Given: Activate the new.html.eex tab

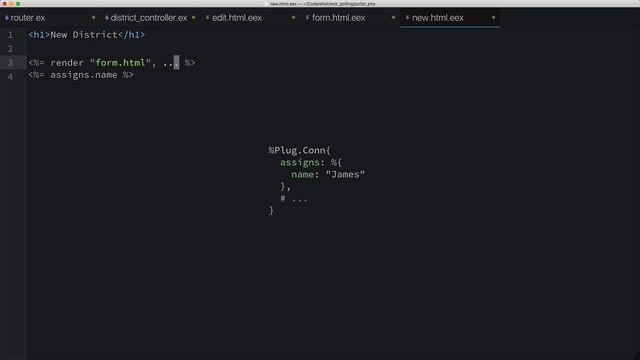Looking at the screenshot, I should (450, 18).
